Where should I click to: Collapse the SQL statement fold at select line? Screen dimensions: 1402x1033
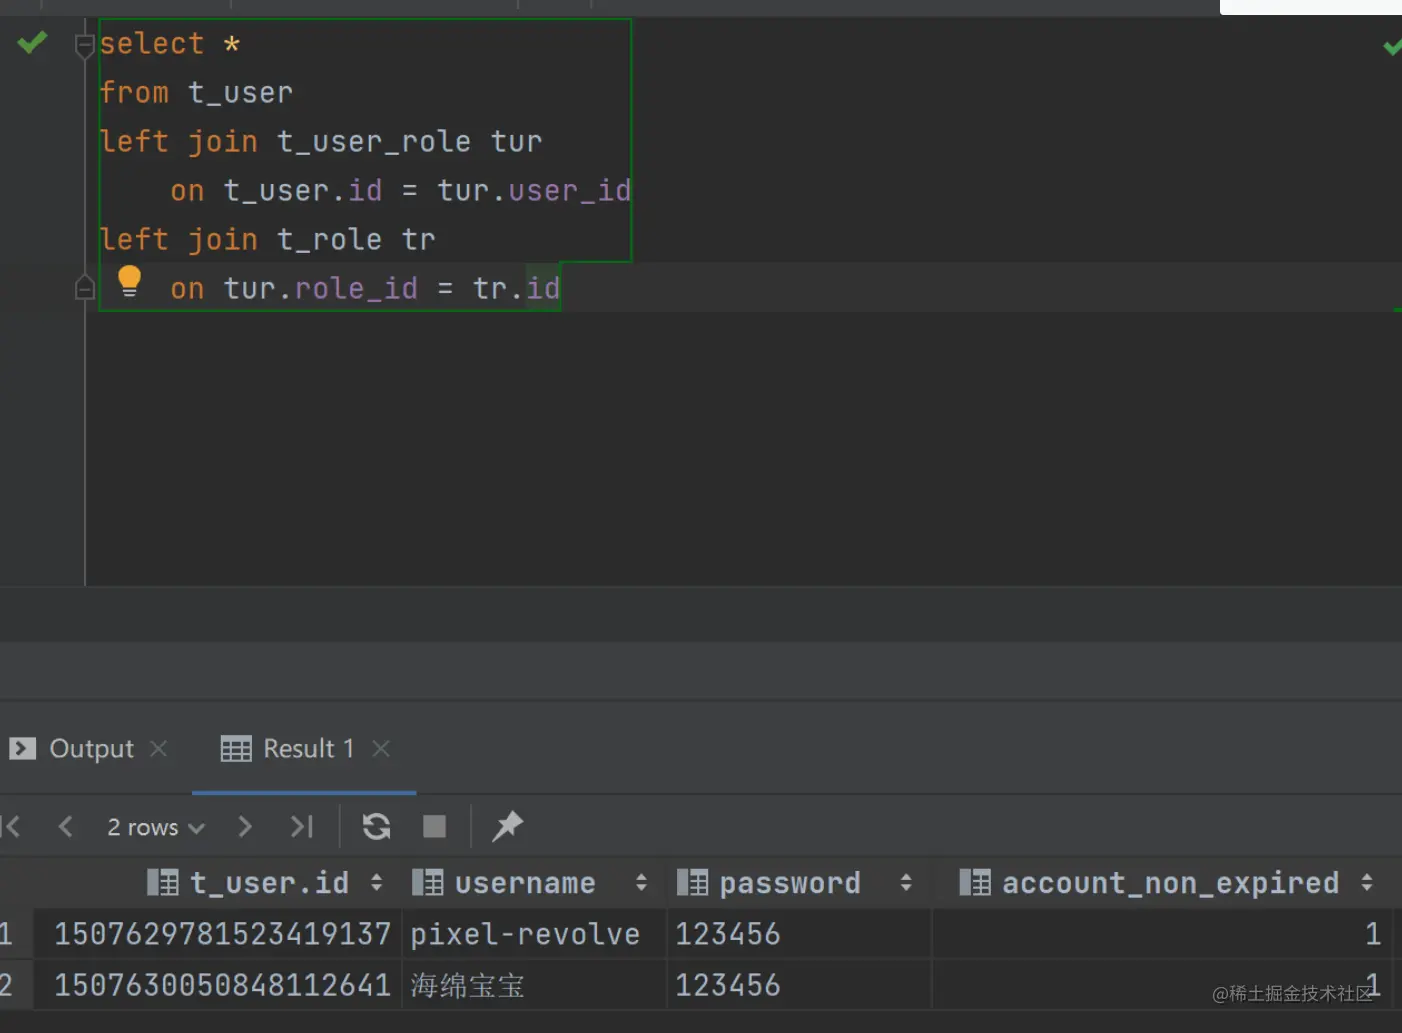[x=85, y=45]
